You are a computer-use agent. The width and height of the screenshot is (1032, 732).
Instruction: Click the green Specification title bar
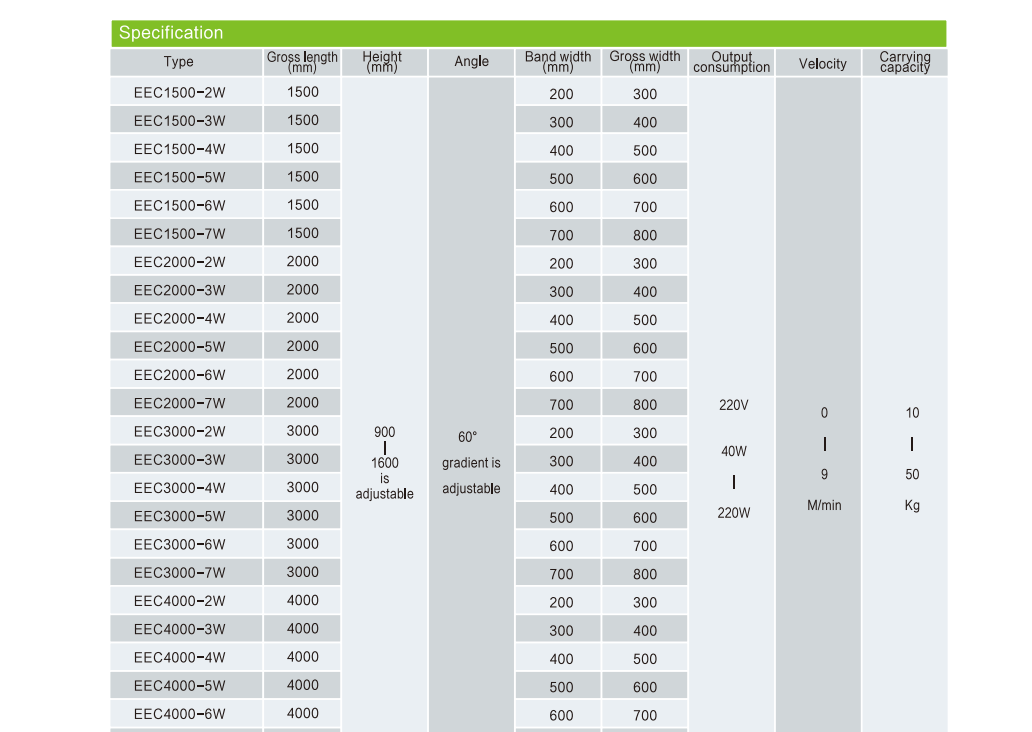tap(528, 33)
